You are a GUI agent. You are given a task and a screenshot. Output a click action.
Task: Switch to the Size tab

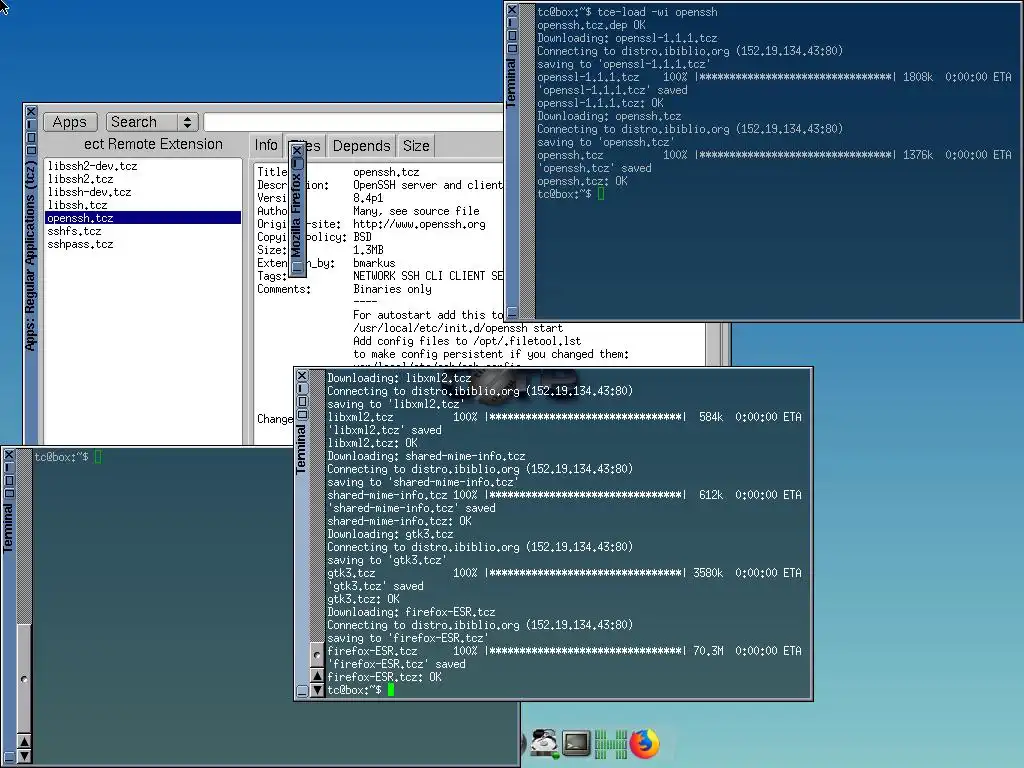click(x=416, y=146)
